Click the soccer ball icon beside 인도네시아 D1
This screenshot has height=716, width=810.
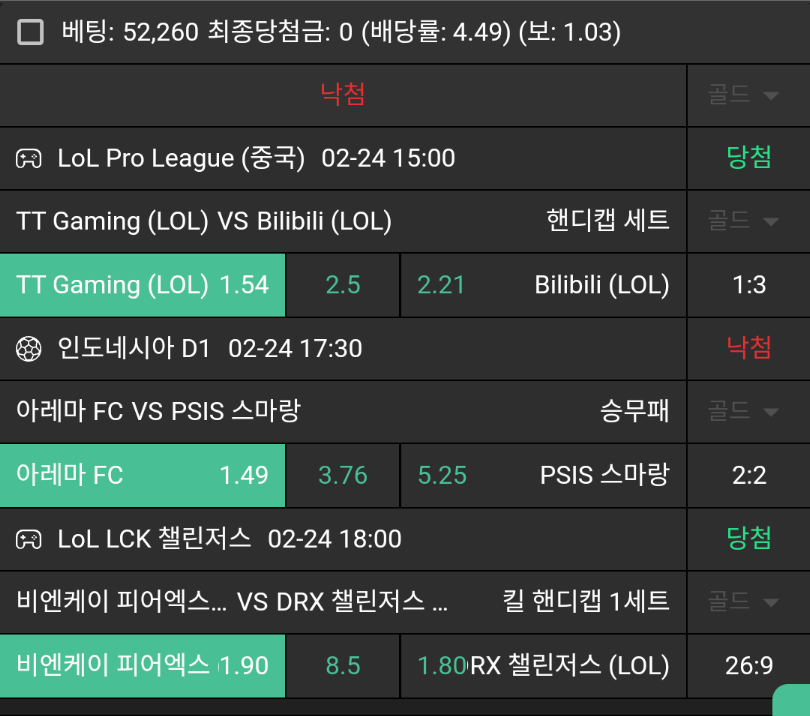coord(28,348)
